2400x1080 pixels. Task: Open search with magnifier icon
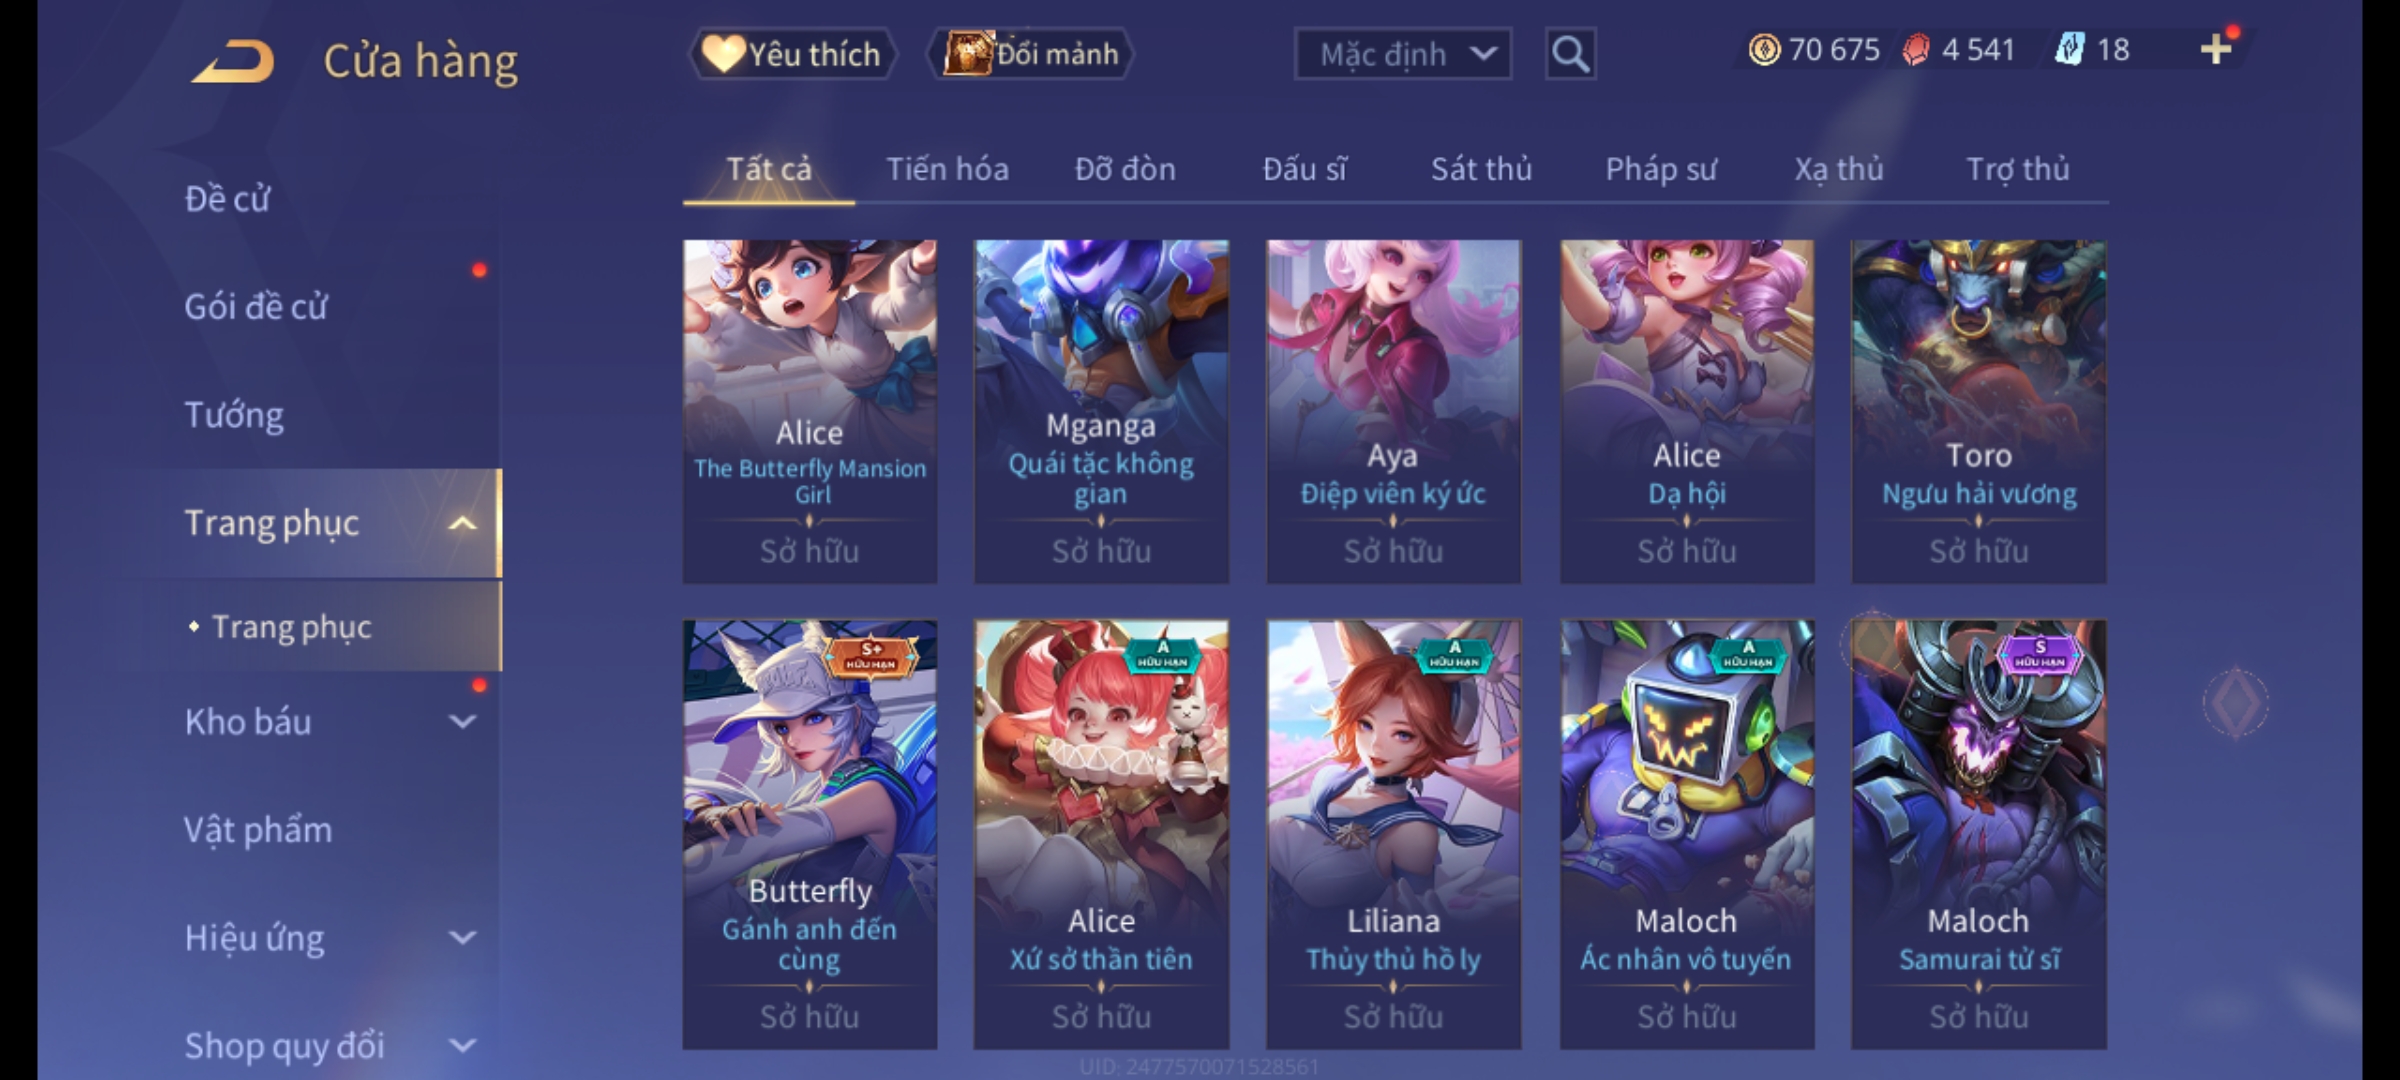pyautogui.click(x=1570, y=54)
